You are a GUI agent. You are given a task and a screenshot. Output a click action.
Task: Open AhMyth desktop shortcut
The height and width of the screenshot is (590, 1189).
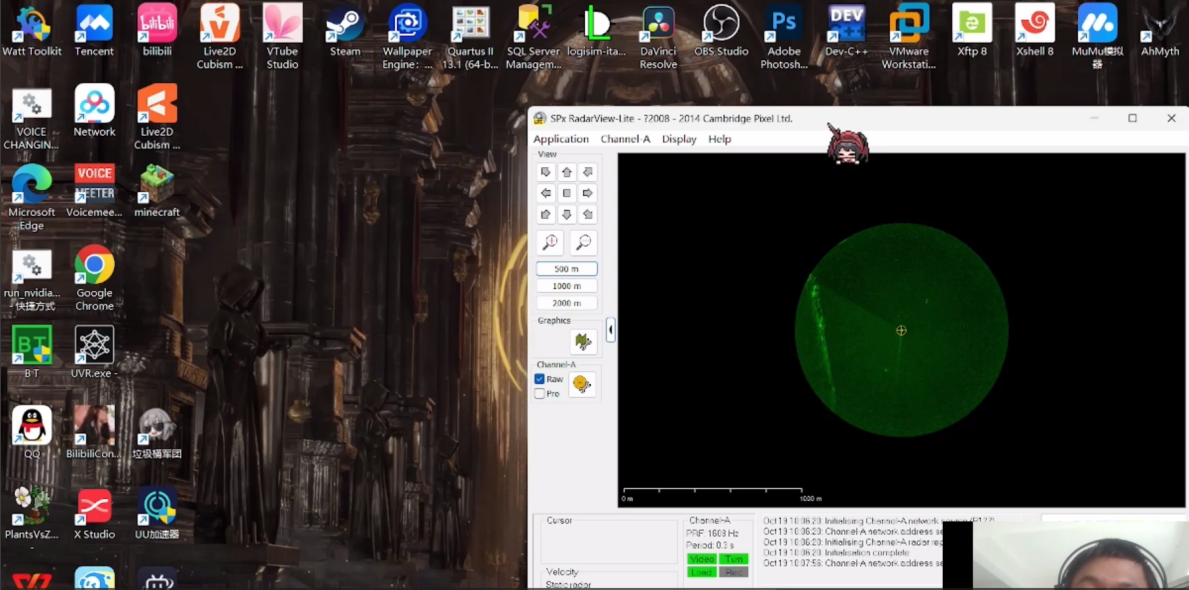pyautogui.click(x=1160, y=30)
